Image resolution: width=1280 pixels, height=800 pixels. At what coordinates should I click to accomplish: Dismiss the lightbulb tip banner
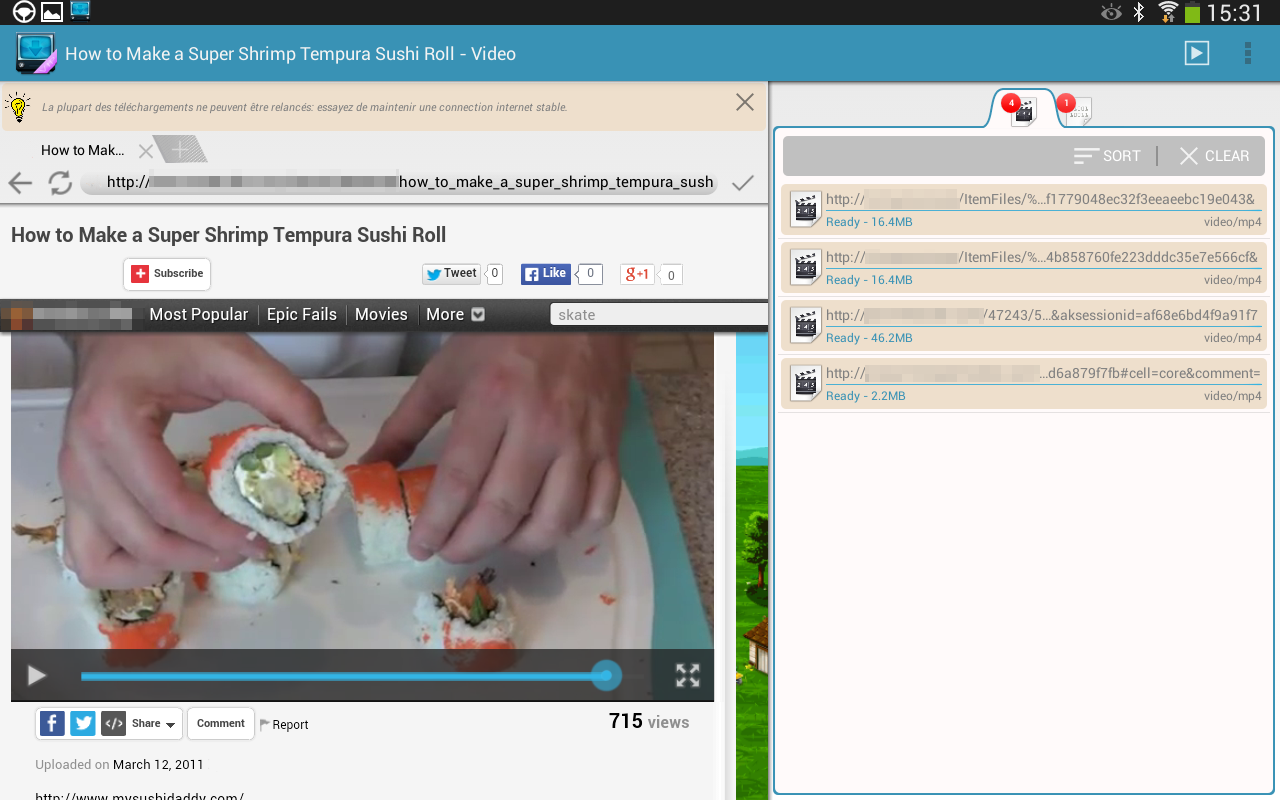(745, 102)
